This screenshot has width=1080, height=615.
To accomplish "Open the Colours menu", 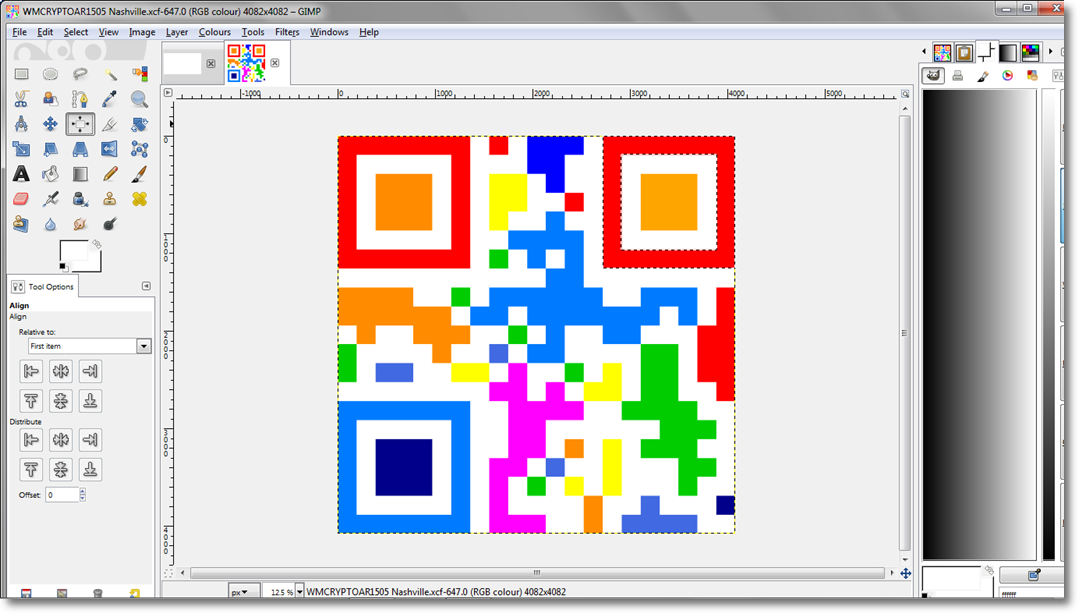I will point(214,32).
